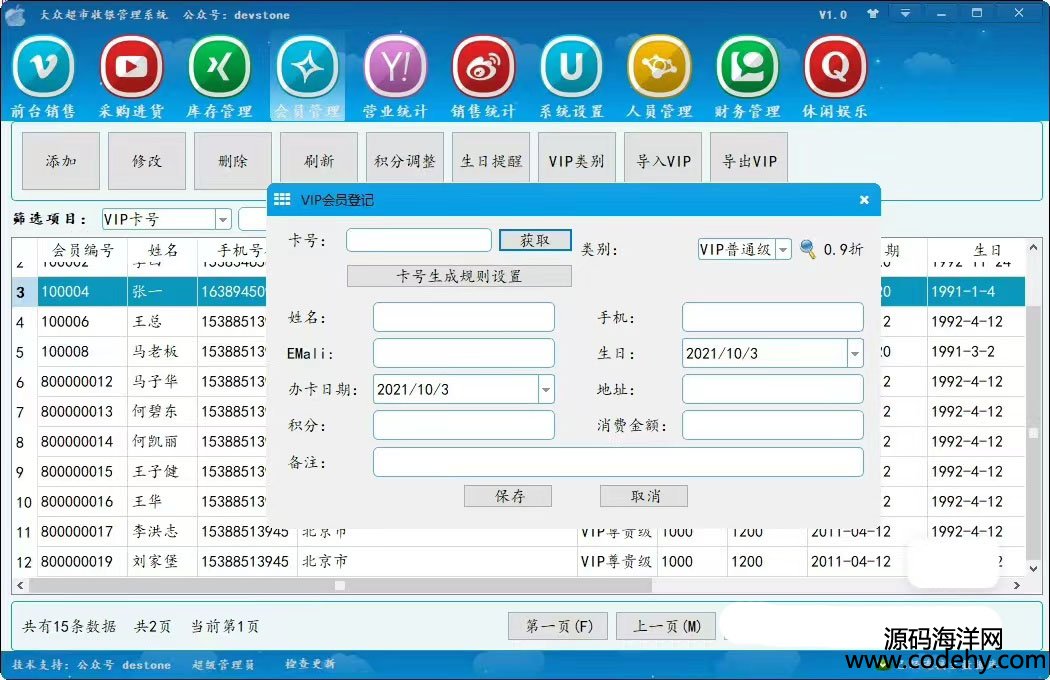This screenshot has width=1050, height=680.
Task: Go to 上一页 (M) page button
Action: click(x=666, y=626)
